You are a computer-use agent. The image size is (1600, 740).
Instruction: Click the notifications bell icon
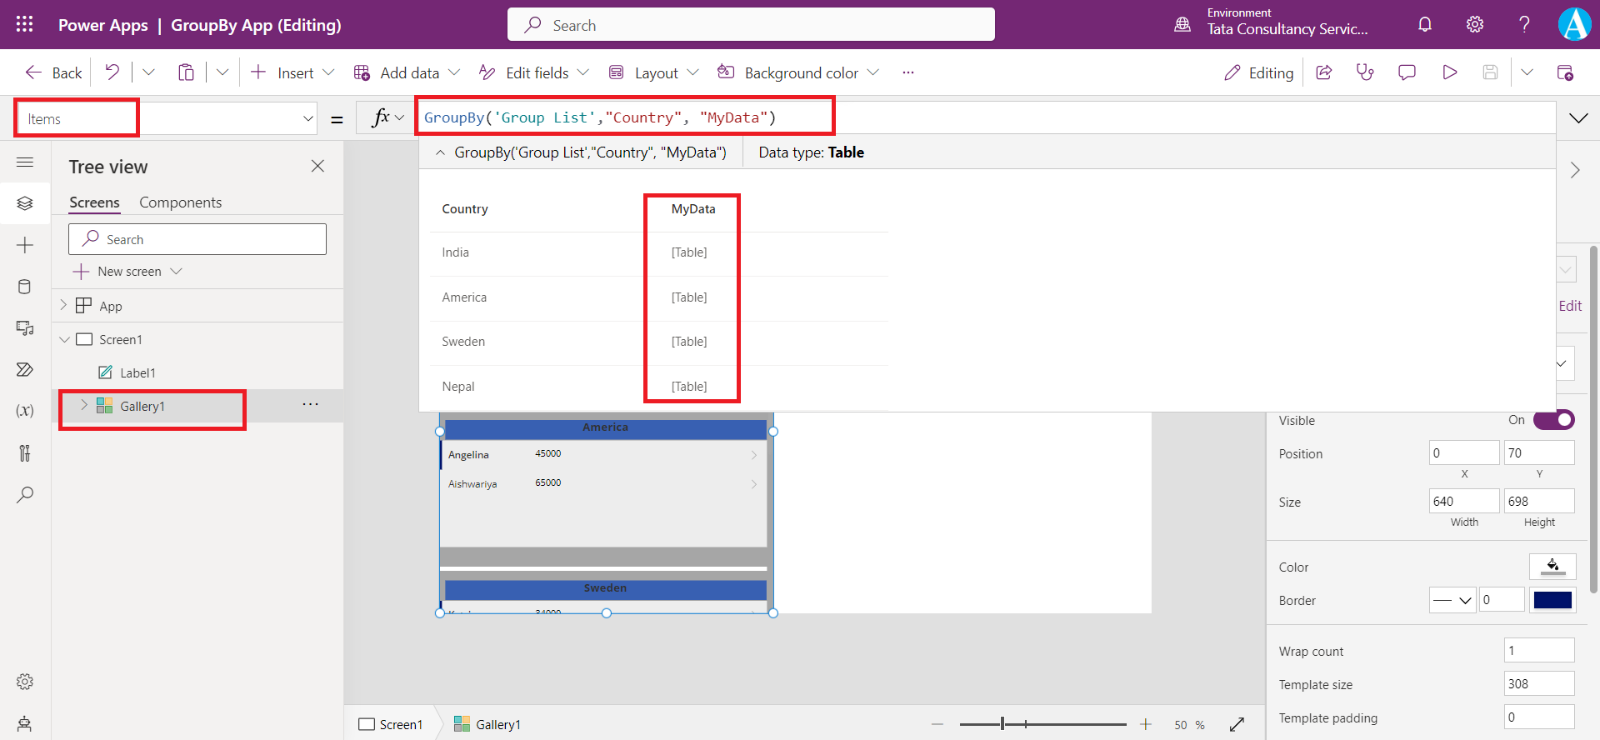(x=1425, y=25)
